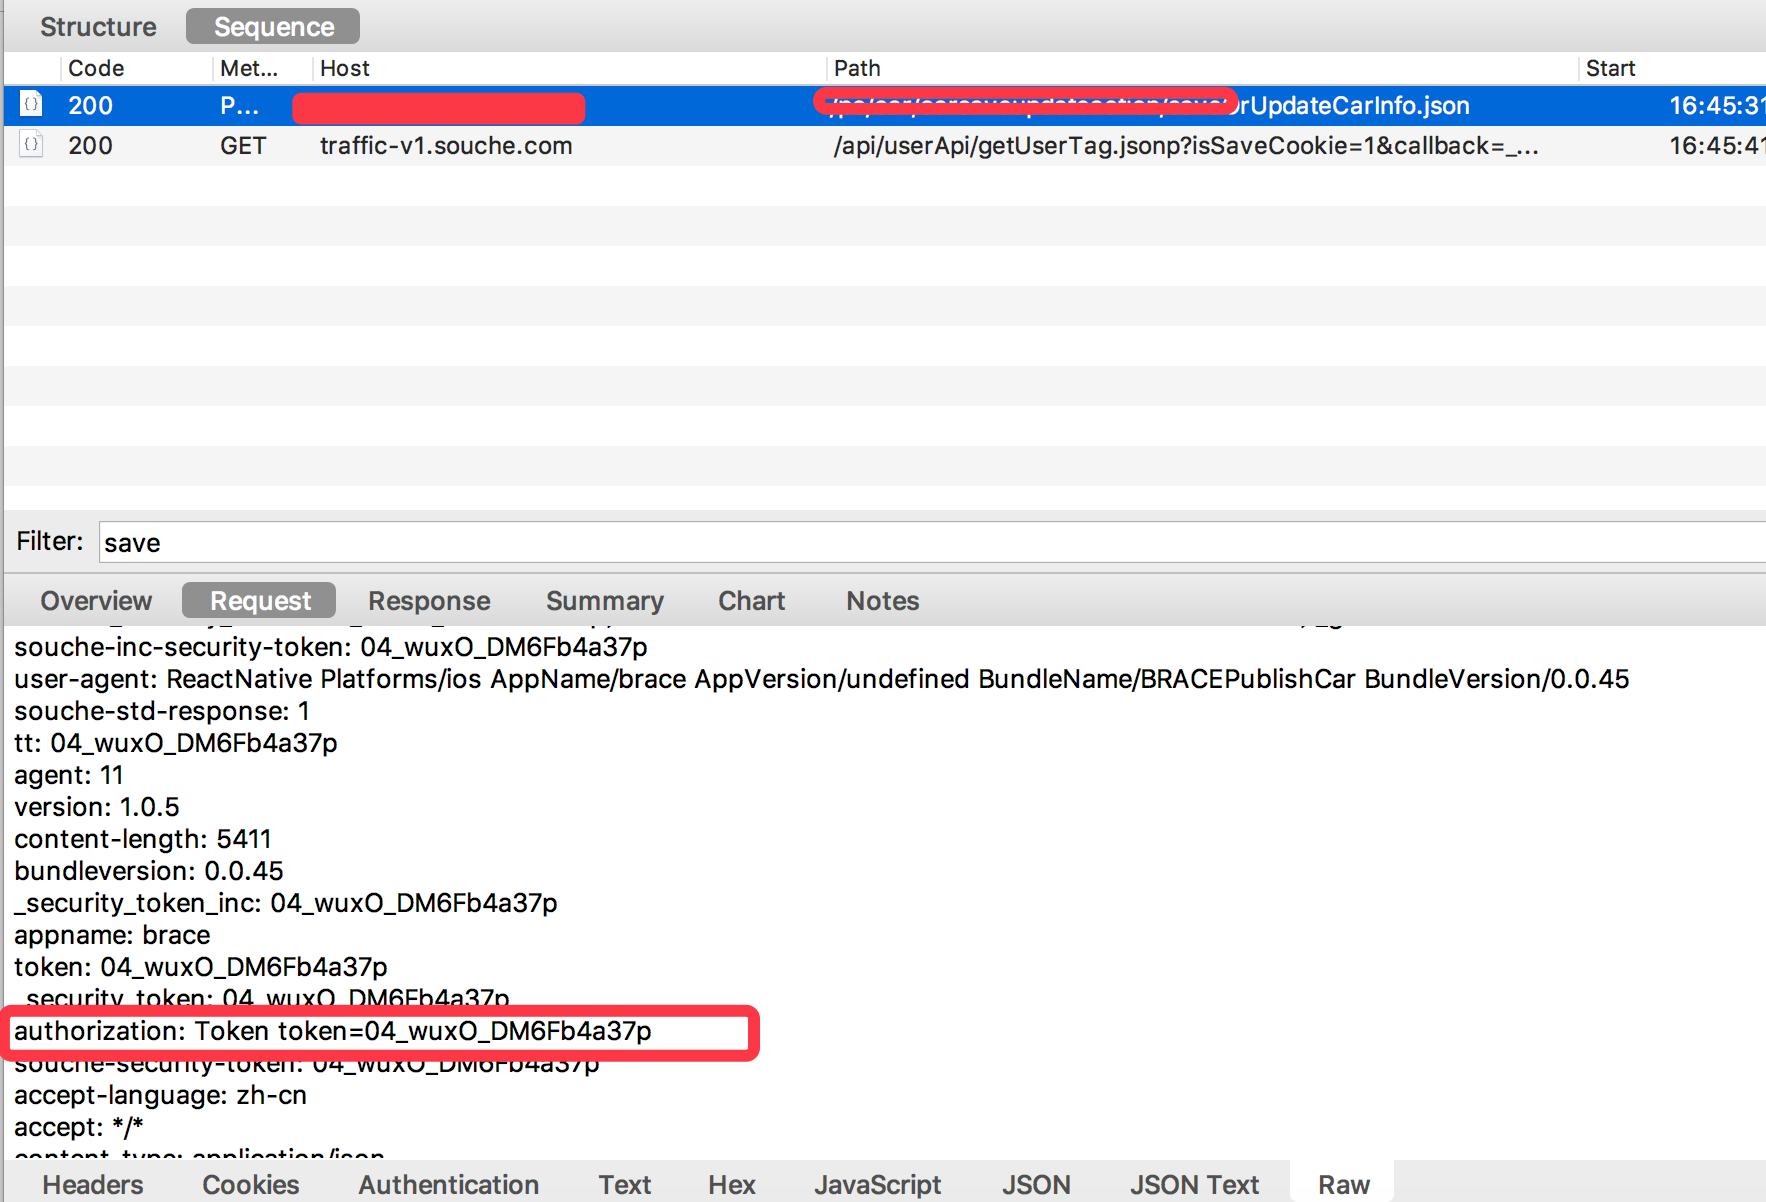
Task: Click the souche-inc-security-token header line
Action: 331,647
